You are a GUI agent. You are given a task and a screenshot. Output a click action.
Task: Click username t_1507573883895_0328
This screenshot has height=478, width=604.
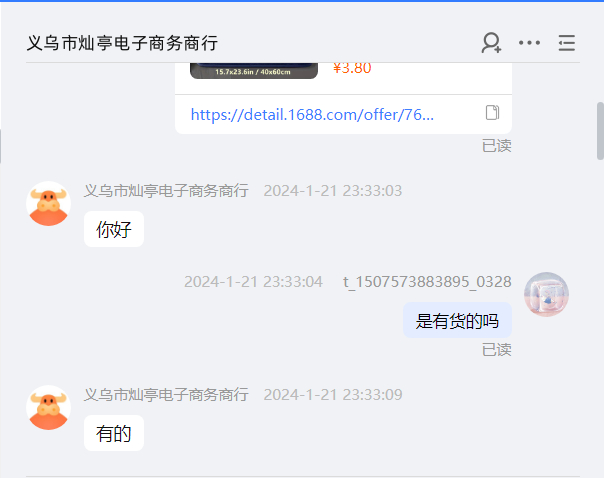coord(427,282)
